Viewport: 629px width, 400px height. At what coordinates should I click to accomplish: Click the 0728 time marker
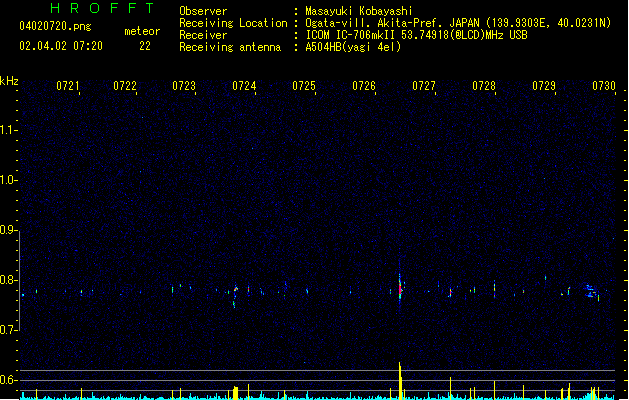click(484, 86)
